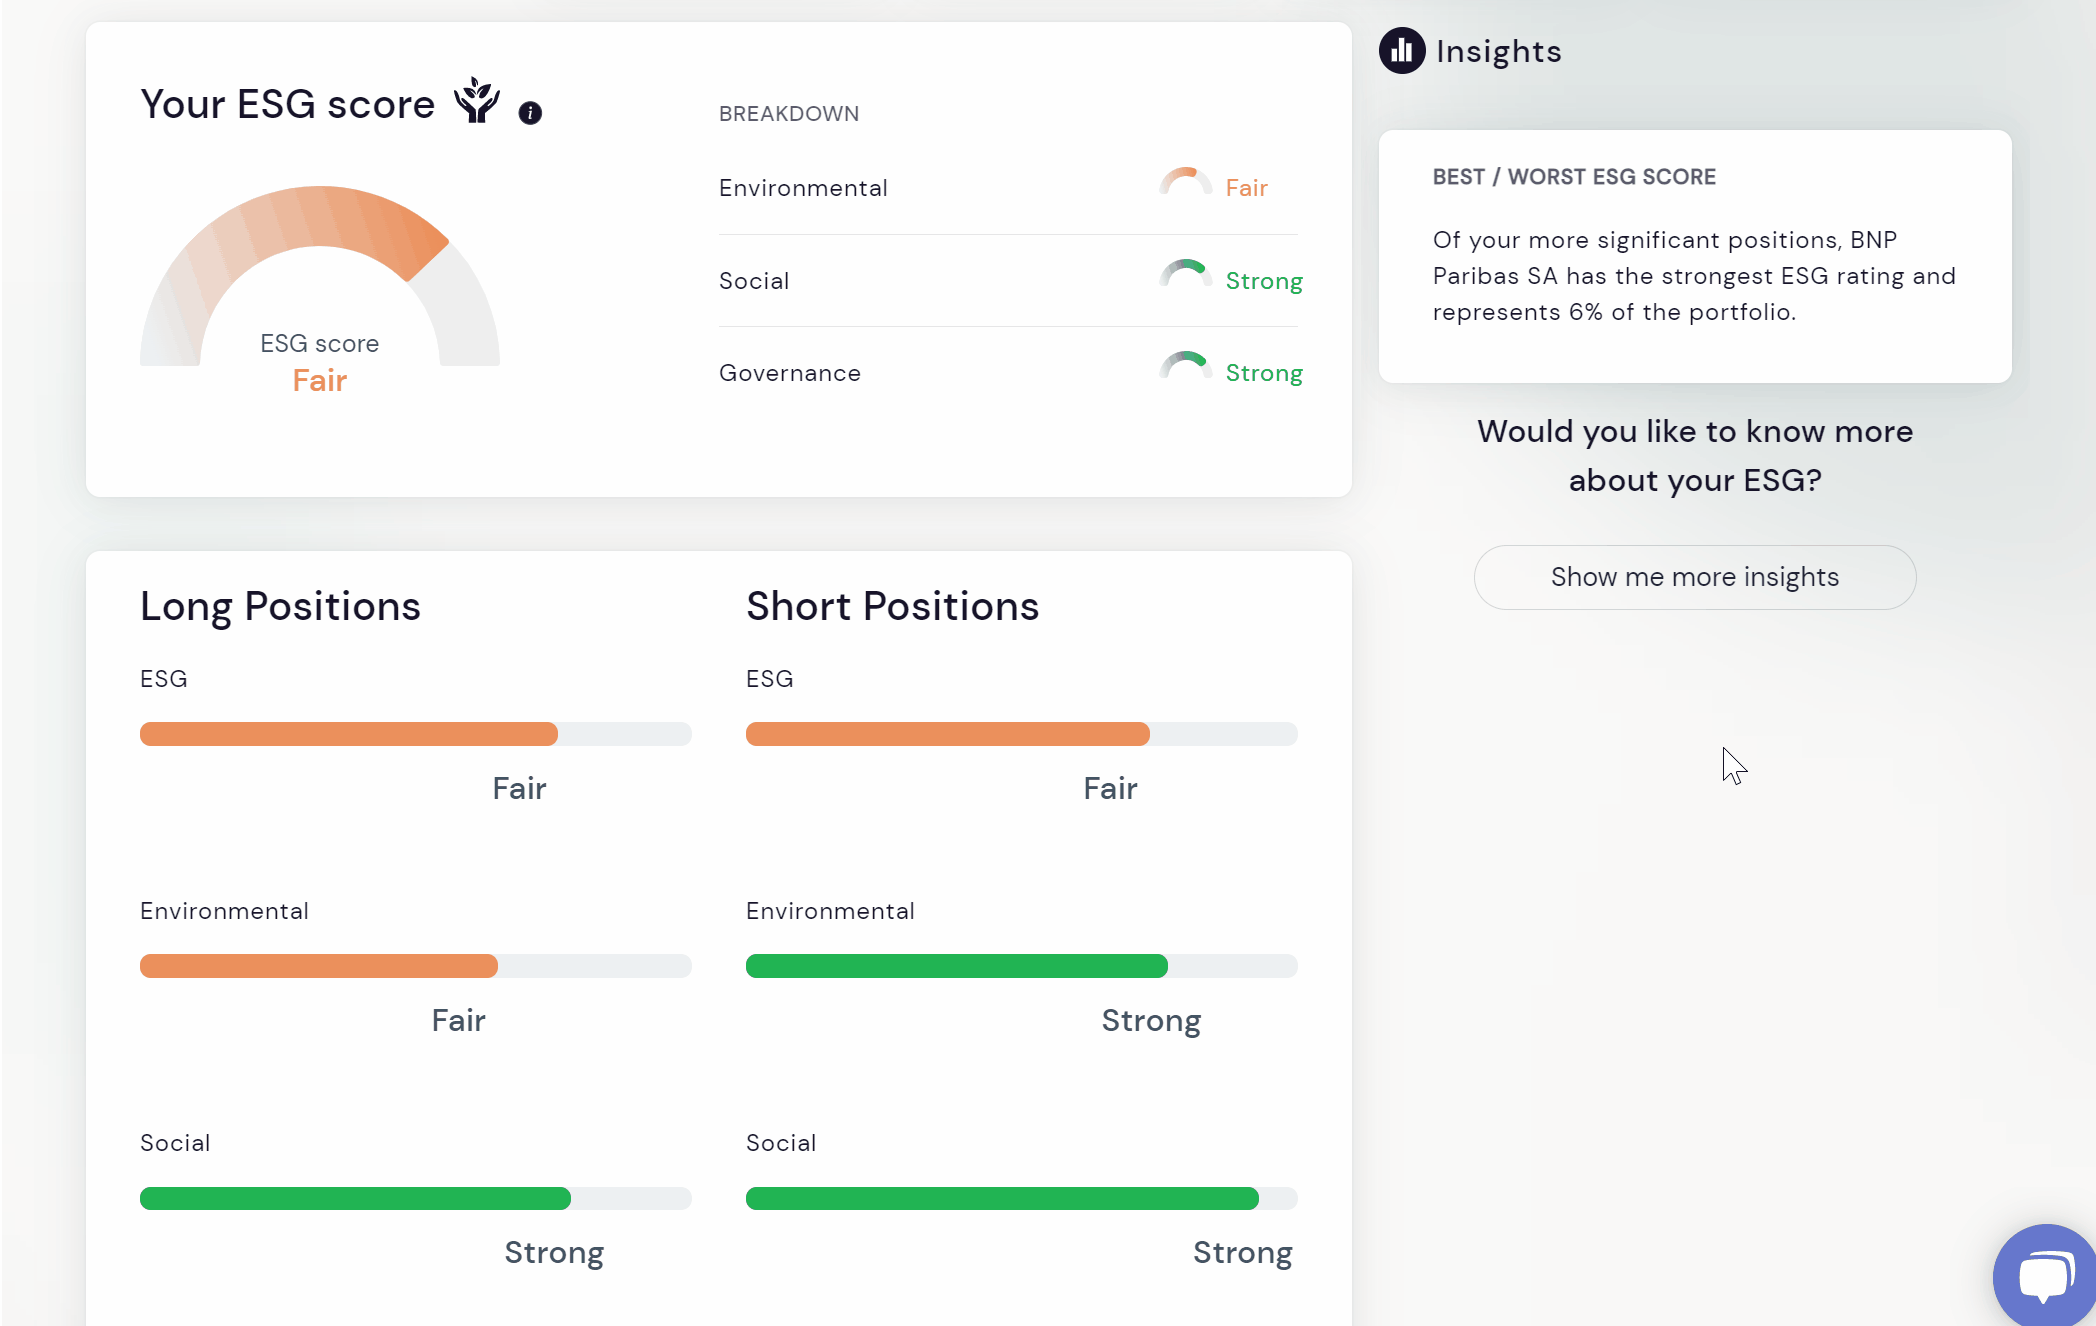The image size is (2096, 1326).
Task: Click Short Positions Environmental green bar
Action: pyautogui.click(x=956, y=966)
